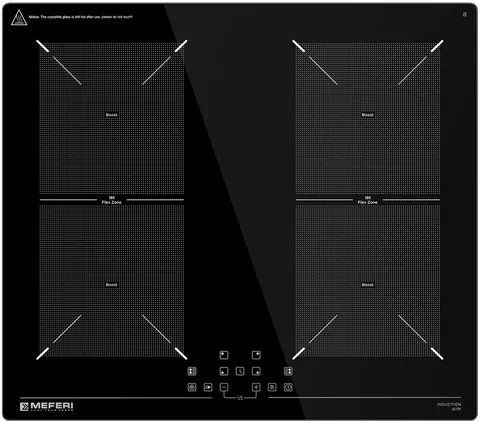The height and width of the screenshot is (421, 480).
Task: Click the MEFERI brand logo
Action: [x=47, y=406]
